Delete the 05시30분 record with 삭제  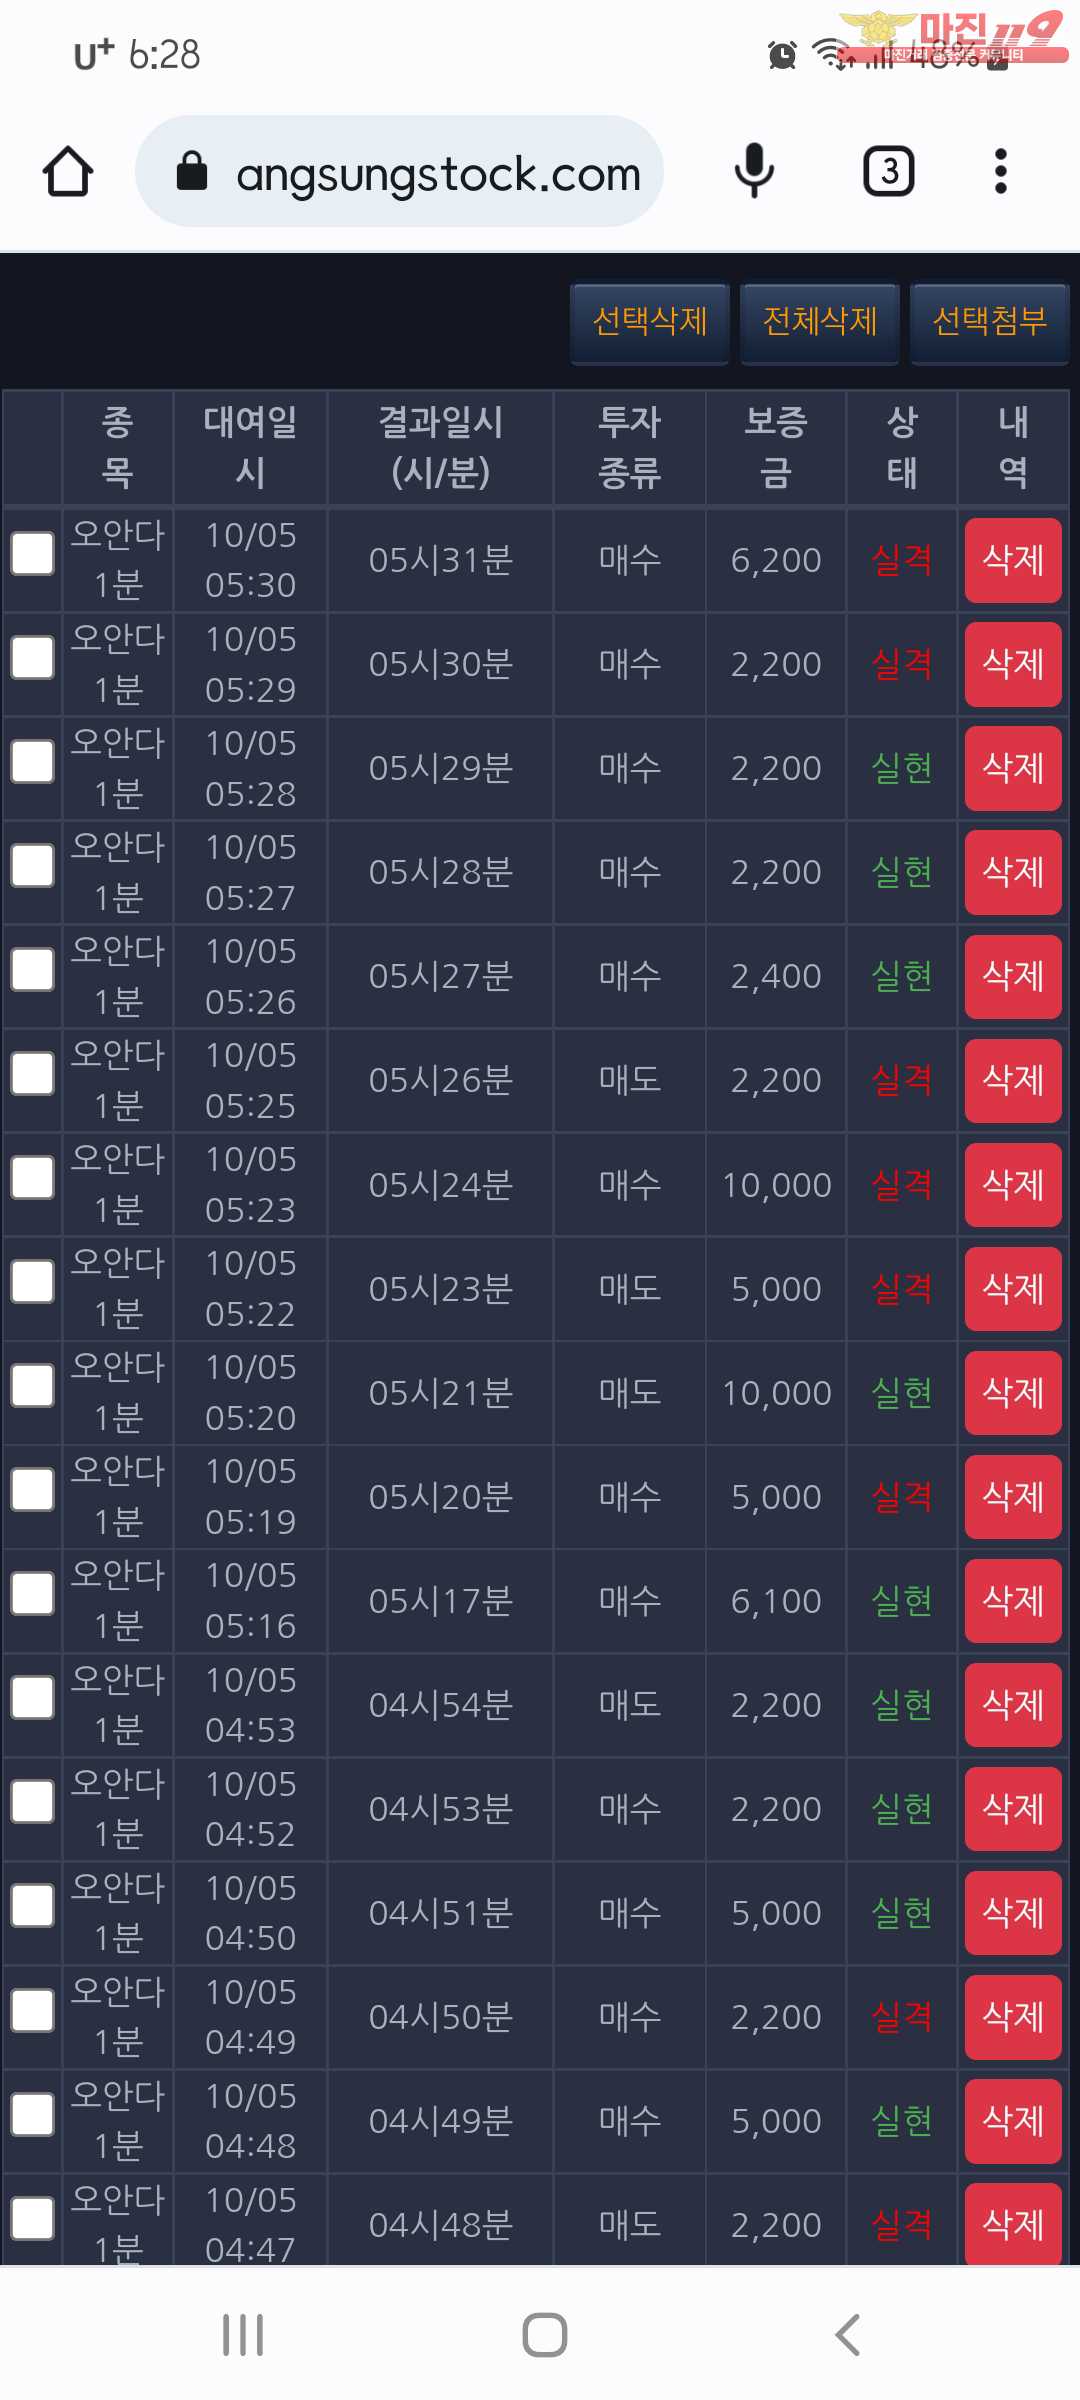tap(1012, 664)
